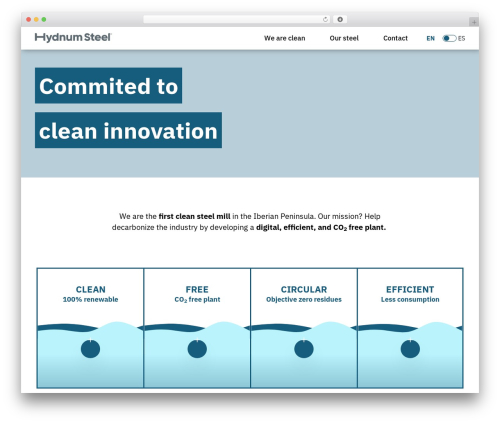Click the plus circle in CIRCULAR card
The height and width of the screenshot is (423, 500).
[x=304, y=349]
